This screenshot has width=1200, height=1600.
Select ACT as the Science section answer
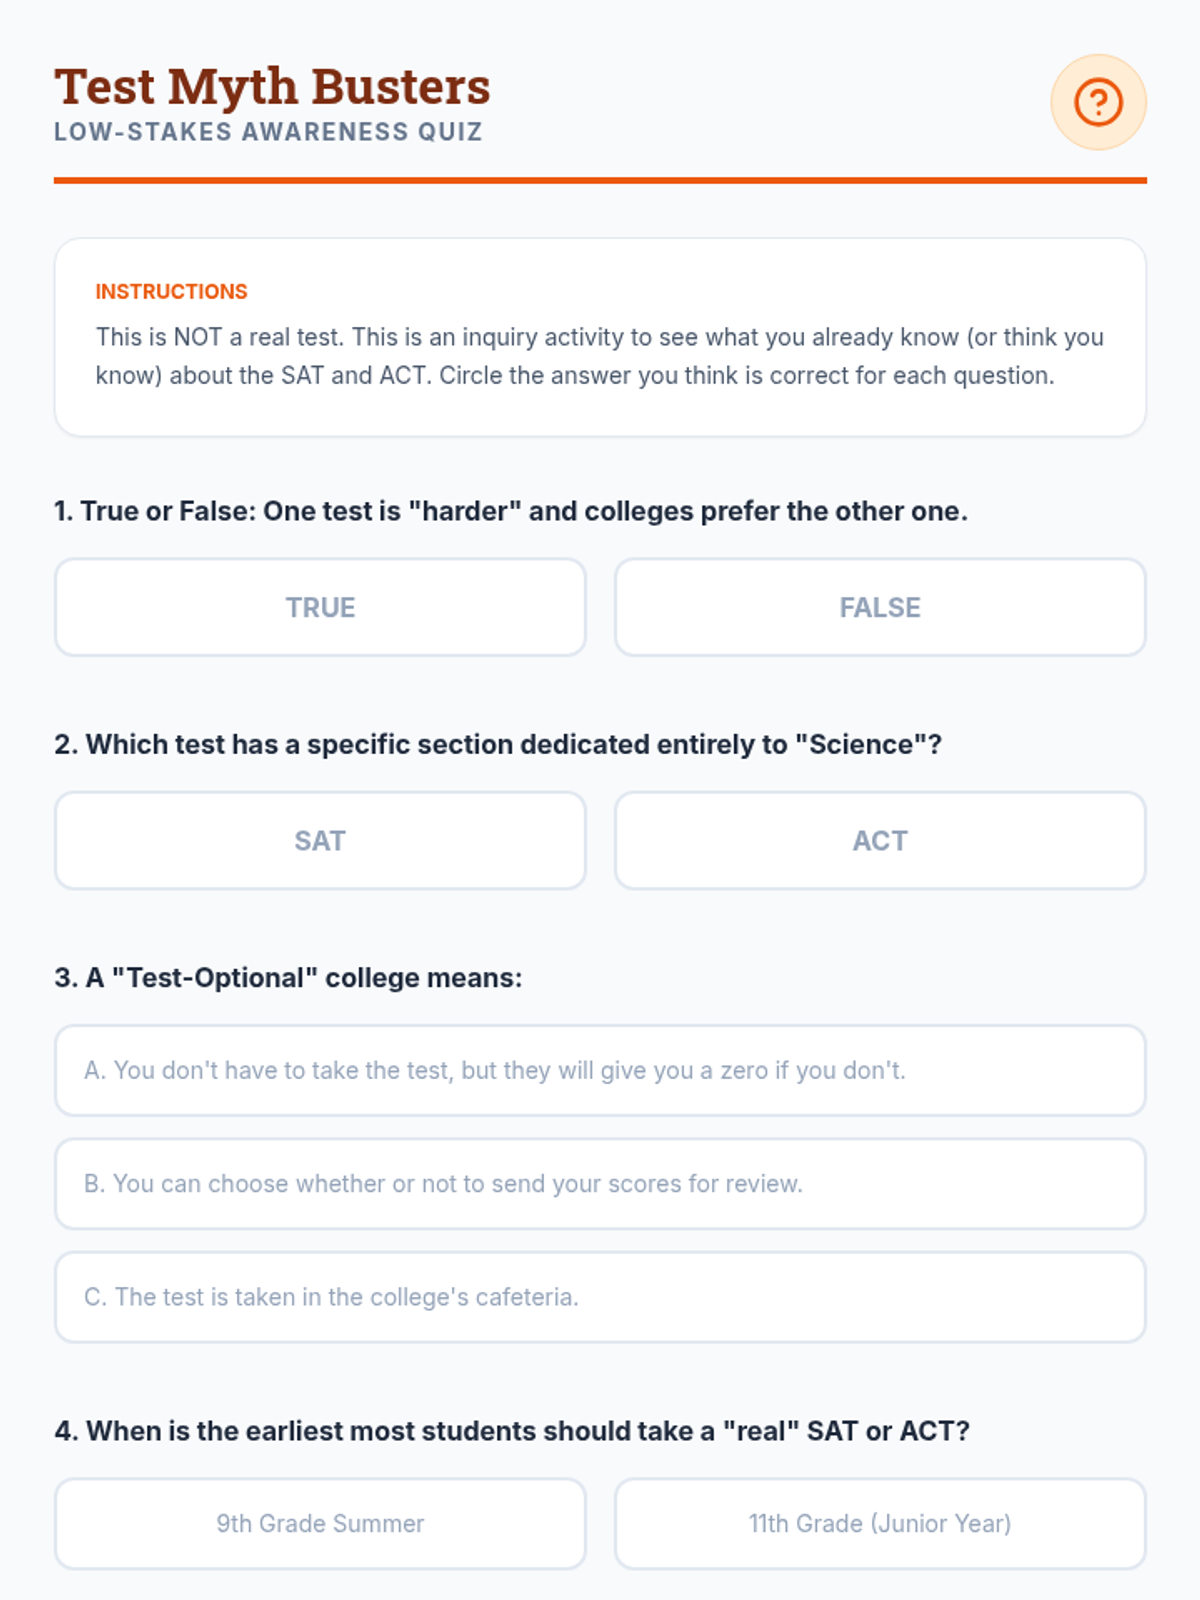click(x=880, y=840)
